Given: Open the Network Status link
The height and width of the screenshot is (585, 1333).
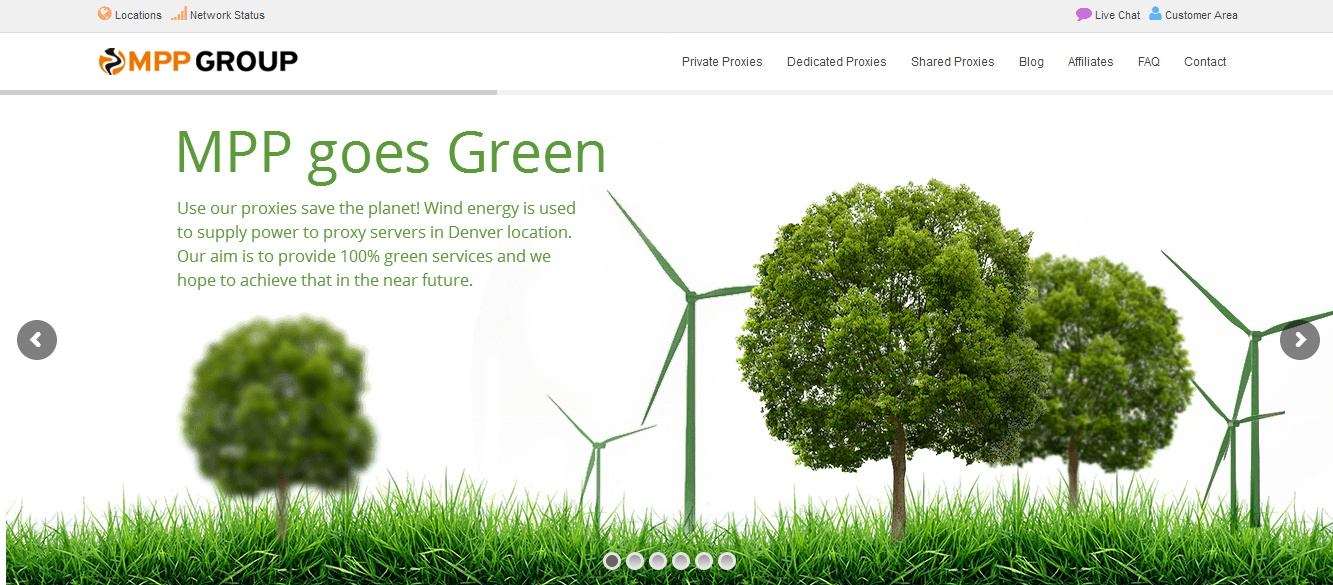Looking at the screenshot, I should 227,15.
